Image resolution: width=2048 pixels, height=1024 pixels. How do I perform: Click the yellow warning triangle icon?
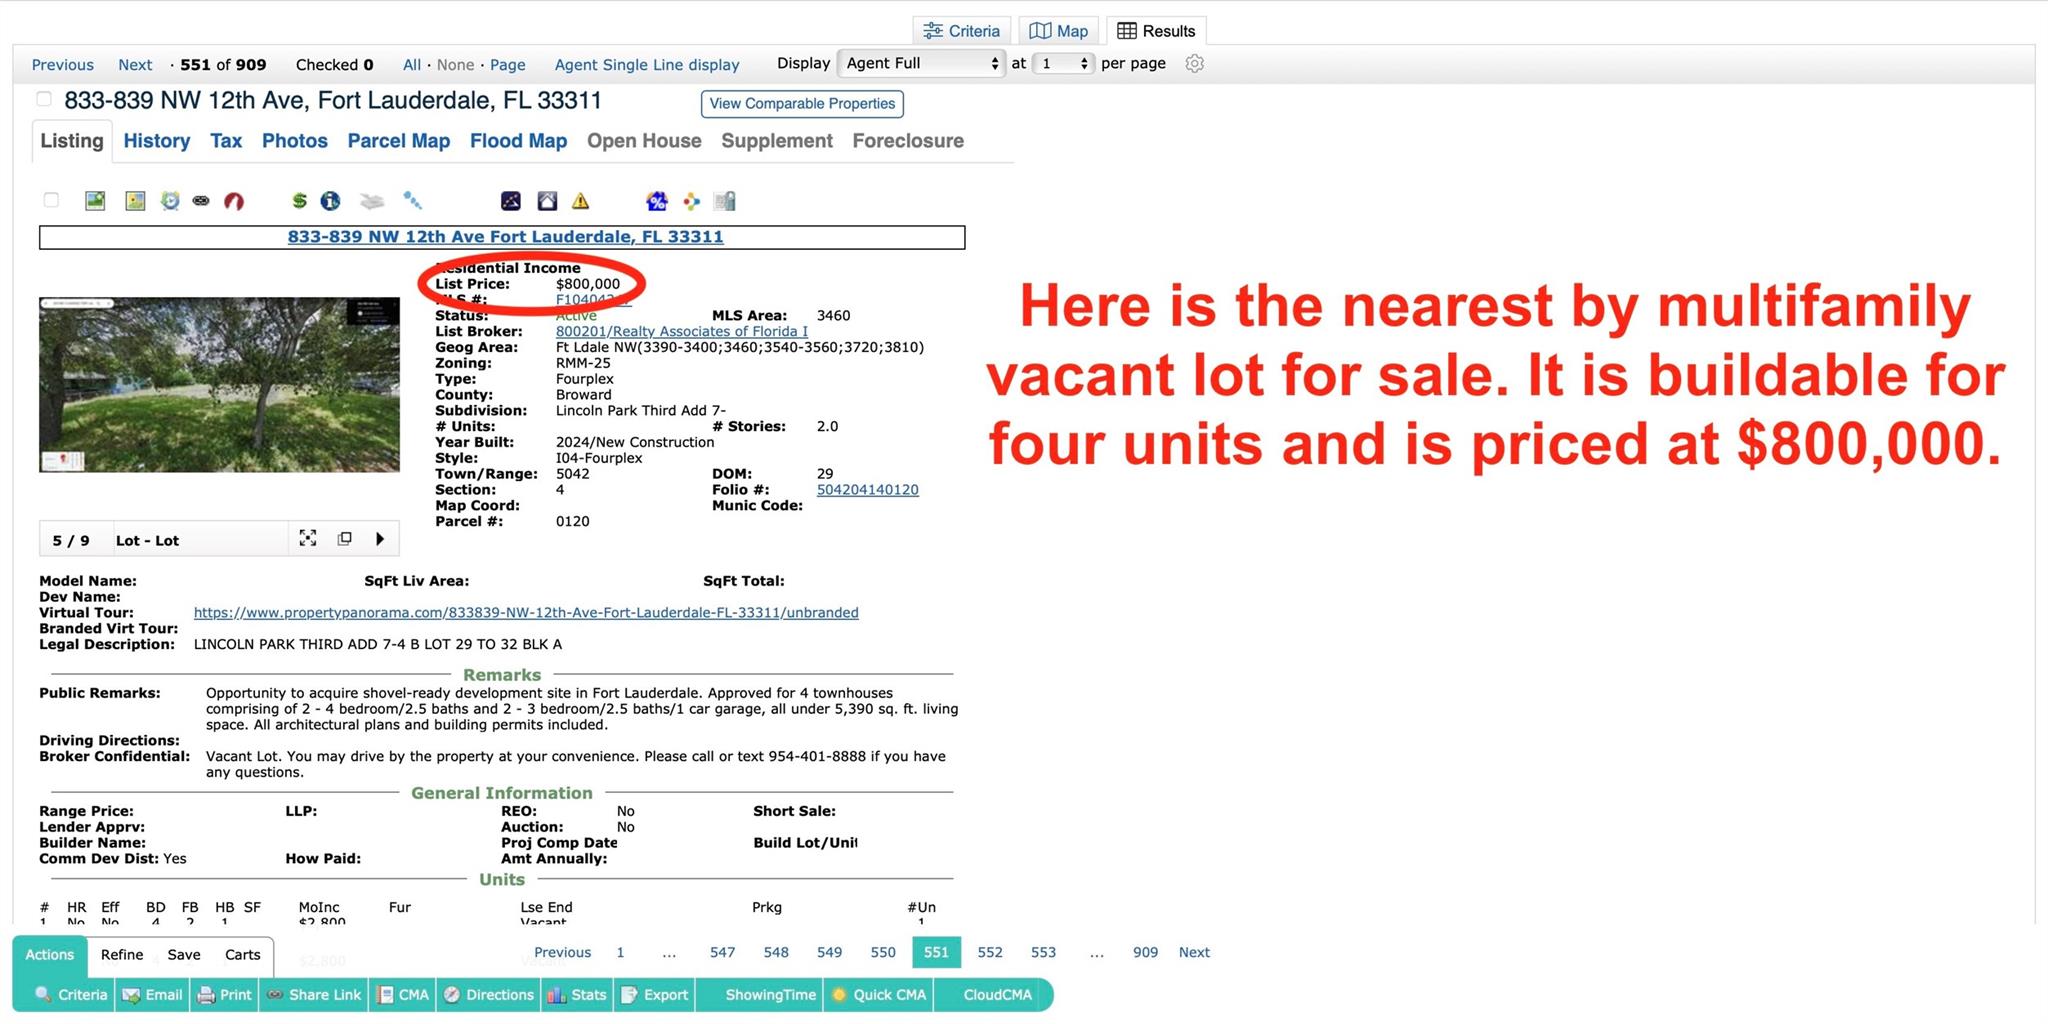pos(580,201)
